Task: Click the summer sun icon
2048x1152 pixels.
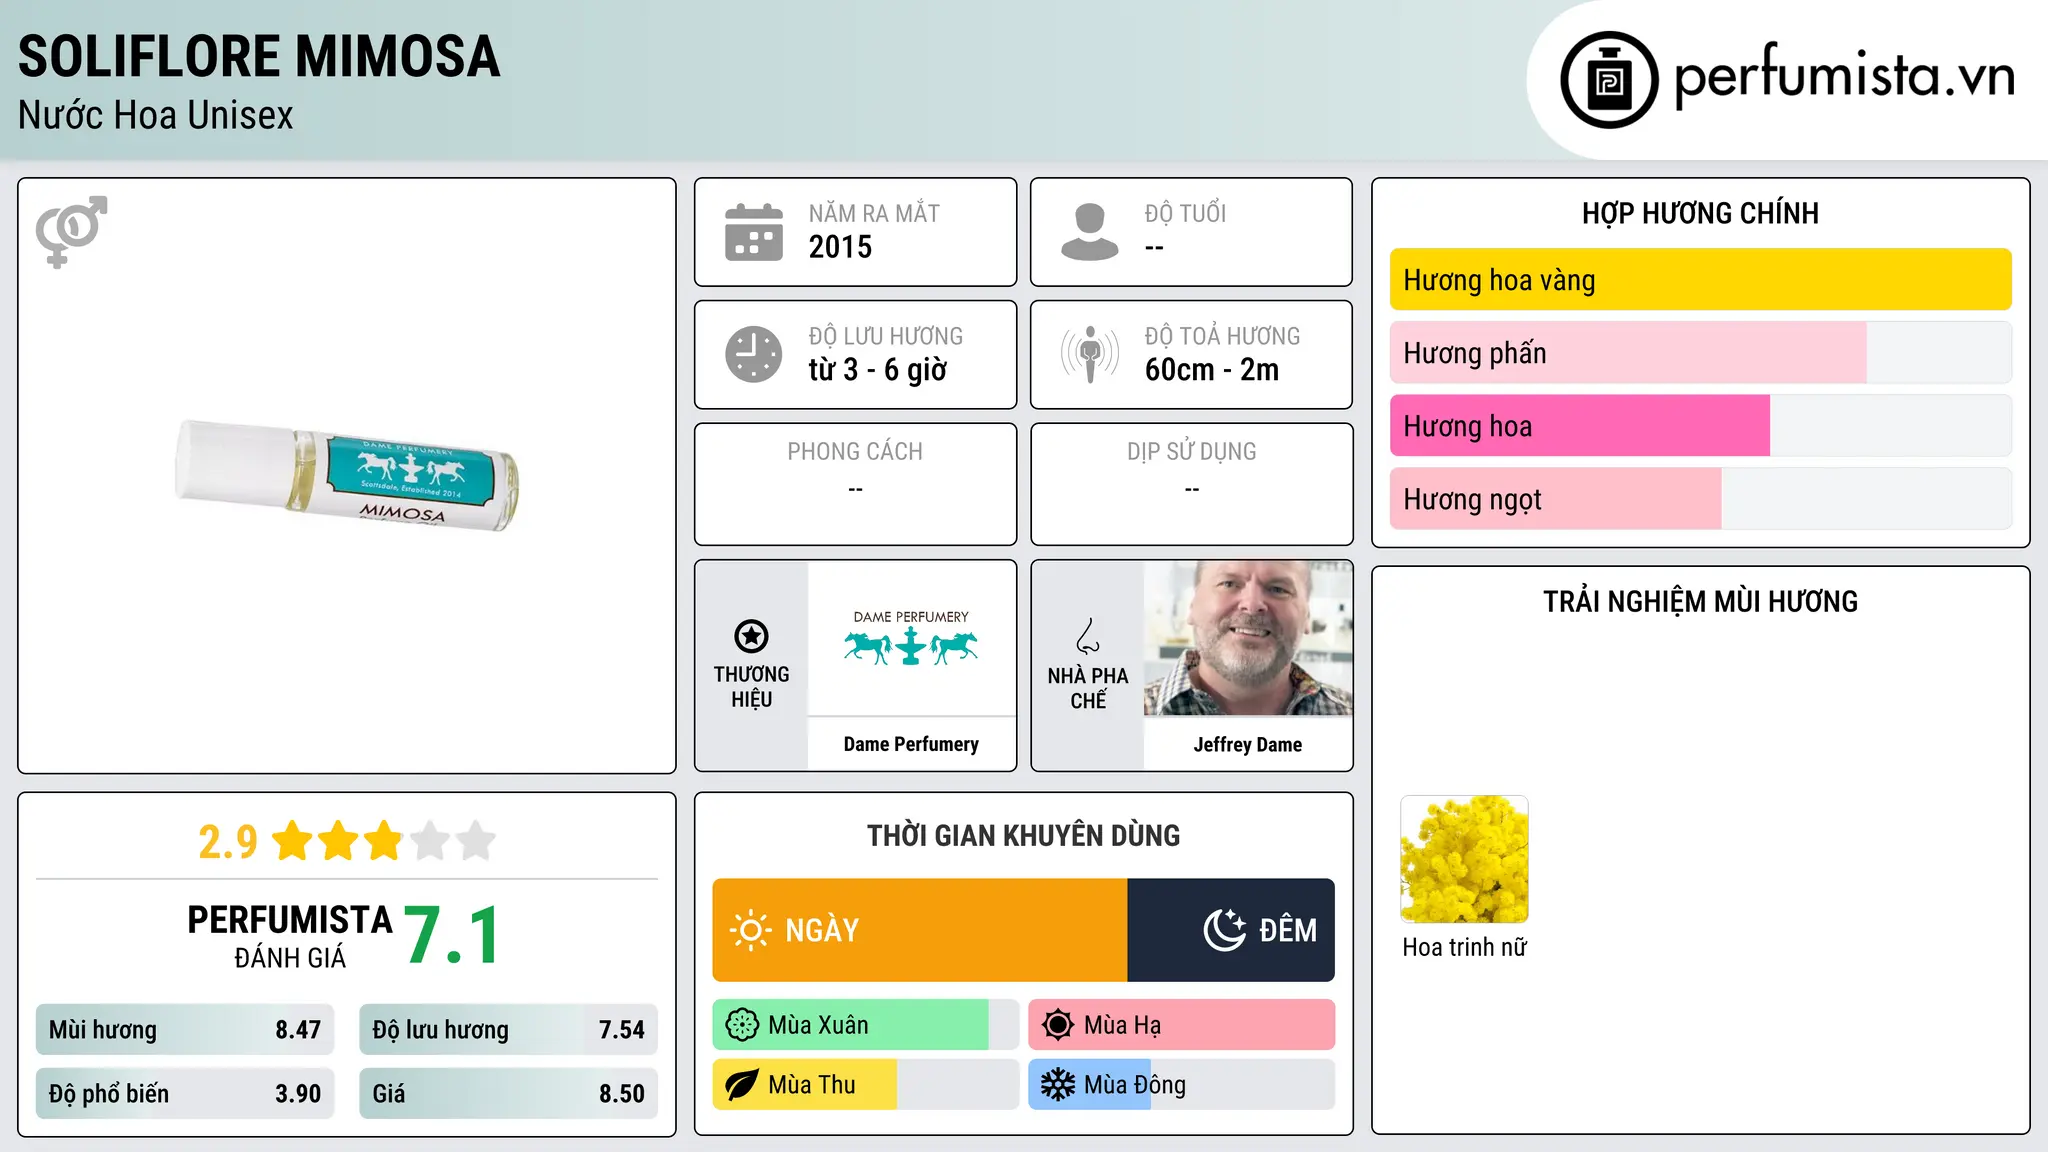Action: 1058,1025
